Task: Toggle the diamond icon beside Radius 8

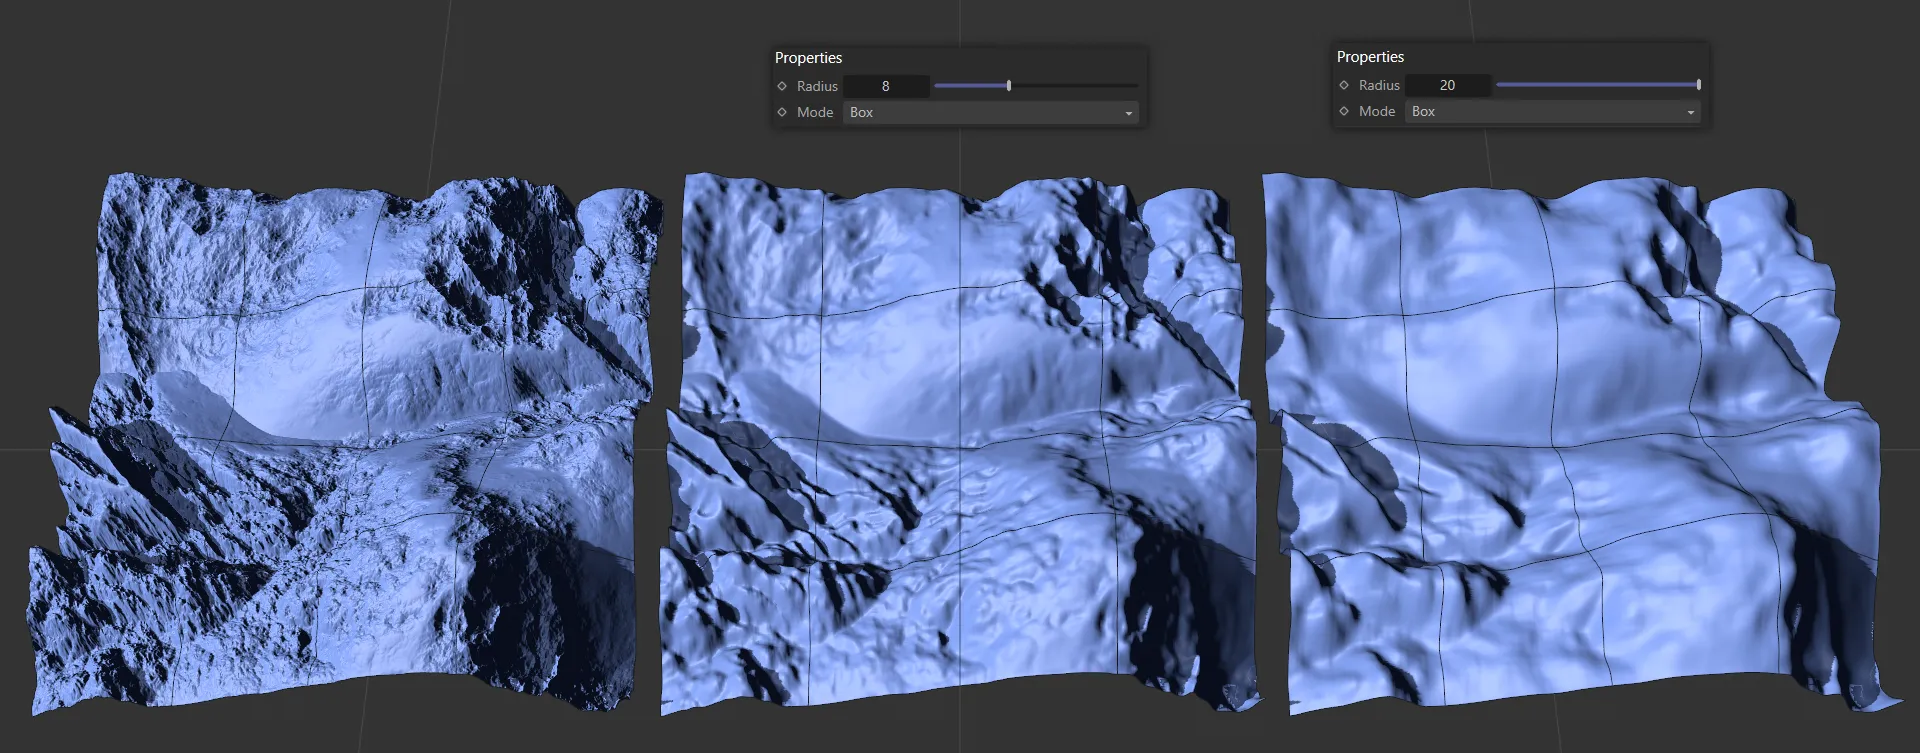Action: 782,86
